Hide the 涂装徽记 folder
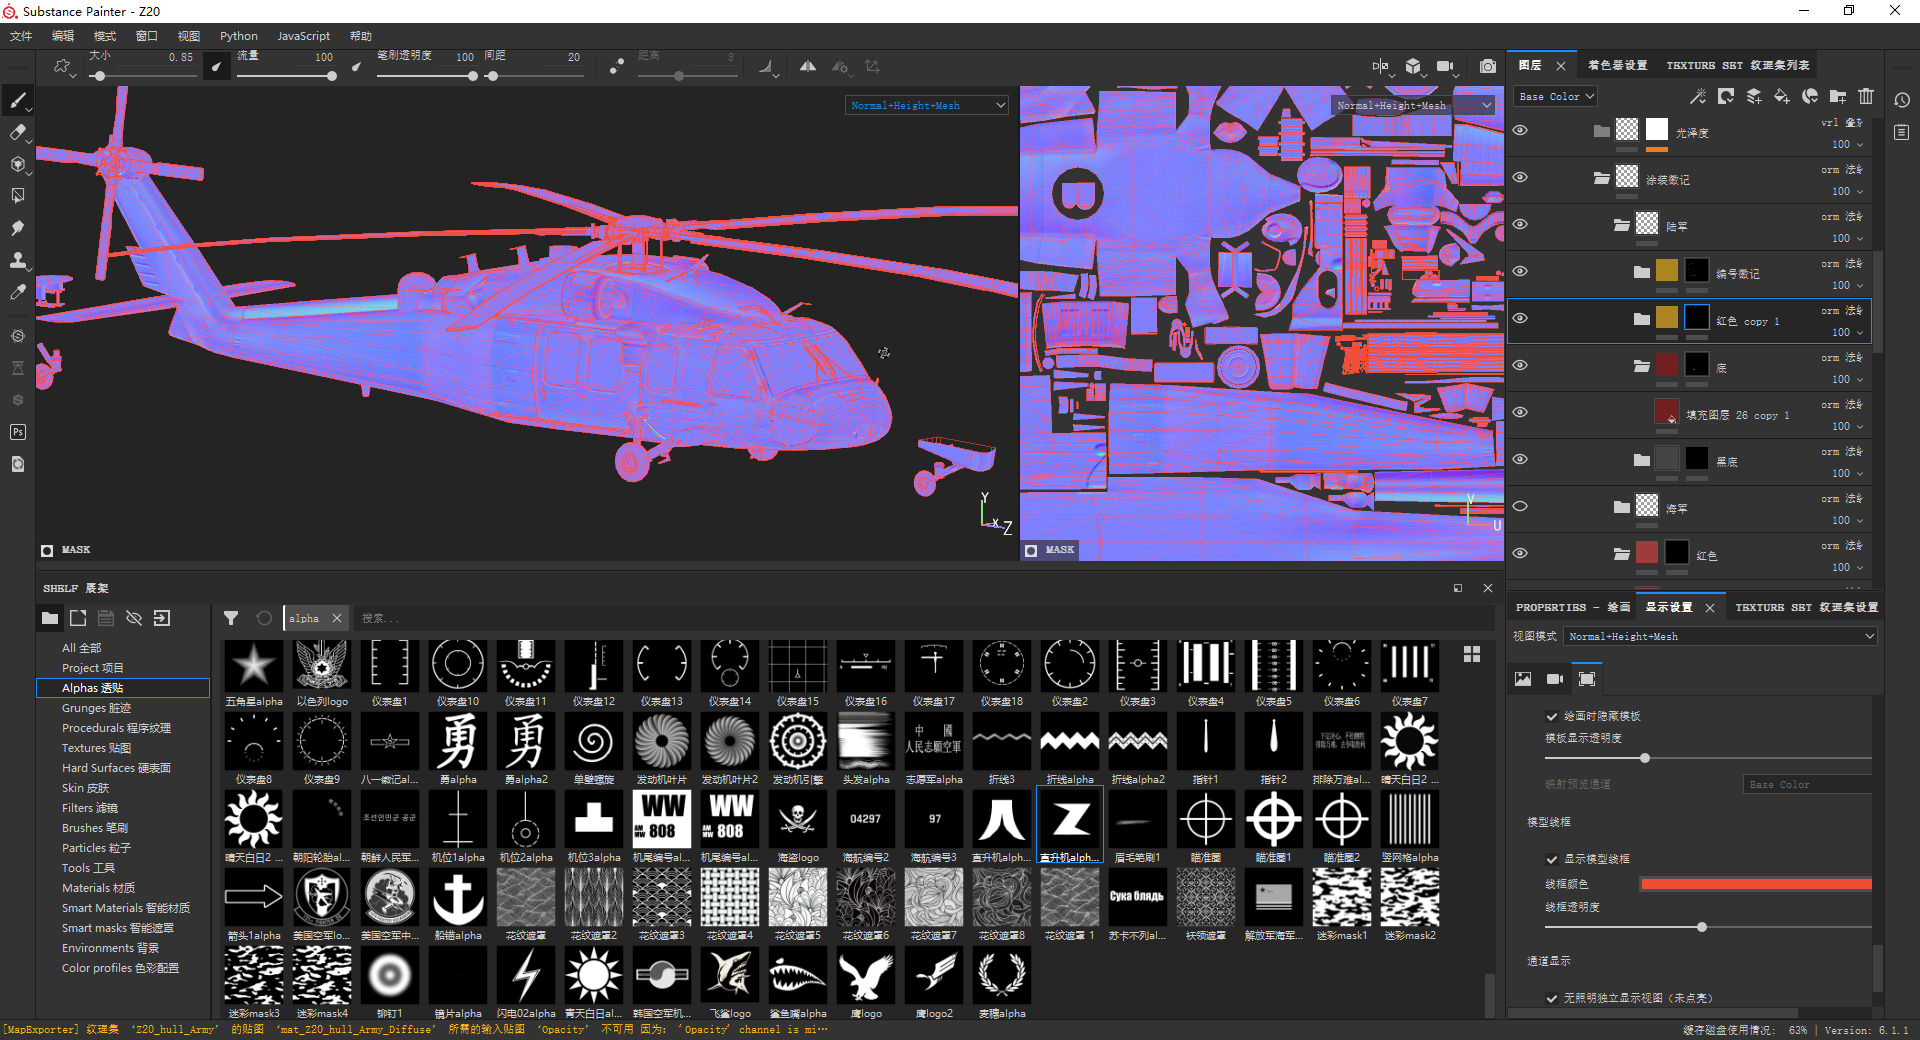The image size is (1920, 1040). pyautogui.click(x=1520, y=177)
